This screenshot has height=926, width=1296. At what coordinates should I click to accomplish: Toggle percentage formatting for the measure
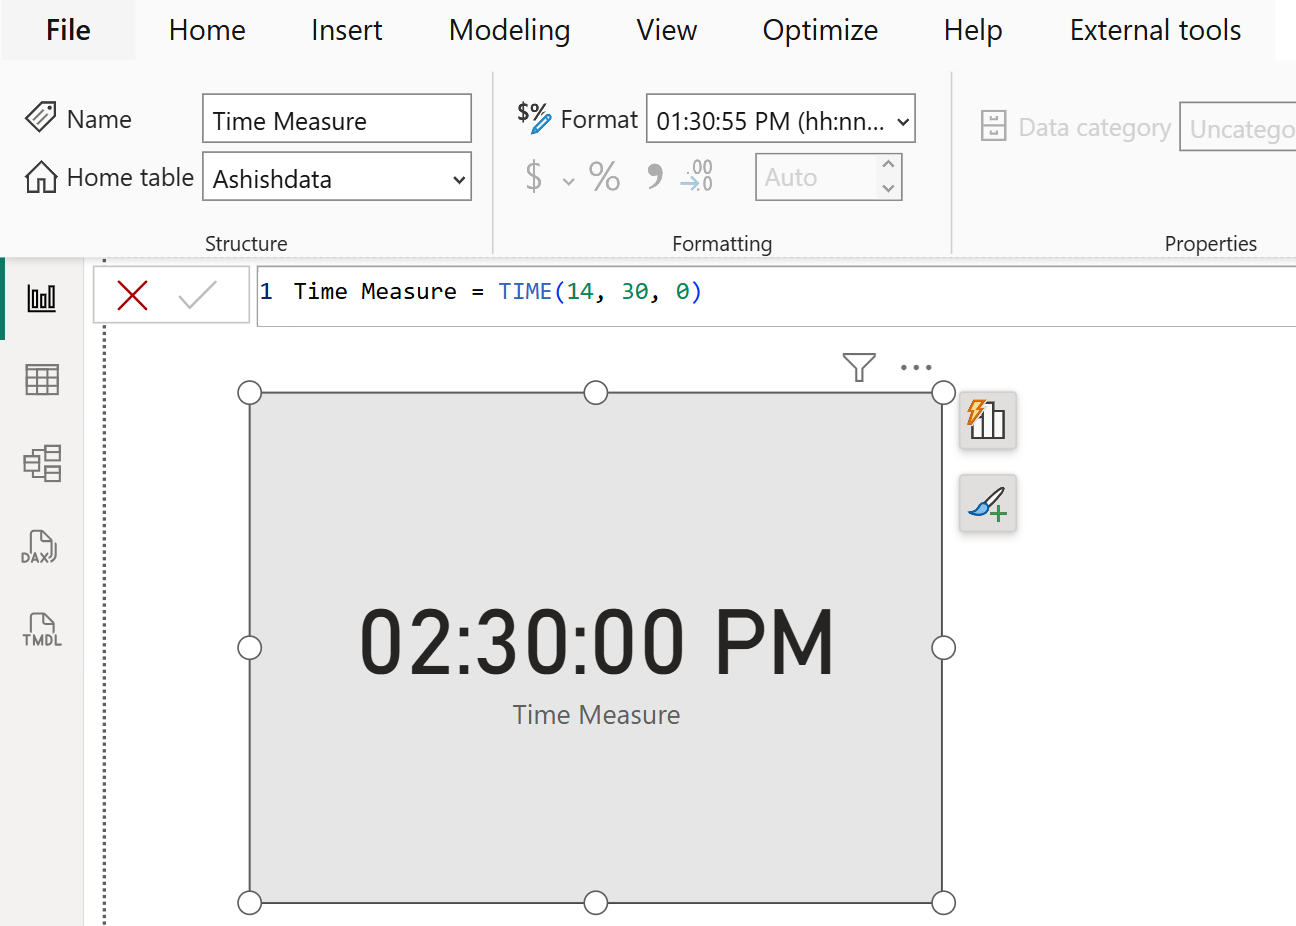(x=604, y=176)
